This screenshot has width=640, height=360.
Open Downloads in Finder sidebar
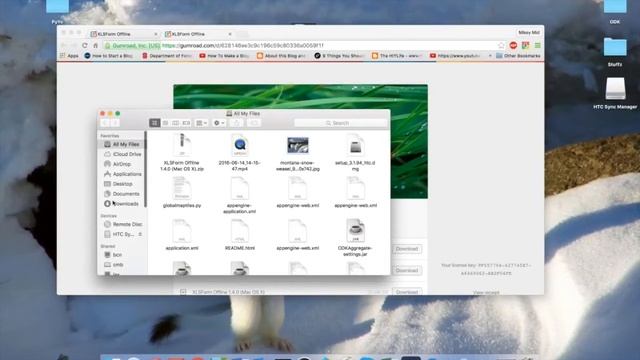pyautogui.click(x=122, y=204)
